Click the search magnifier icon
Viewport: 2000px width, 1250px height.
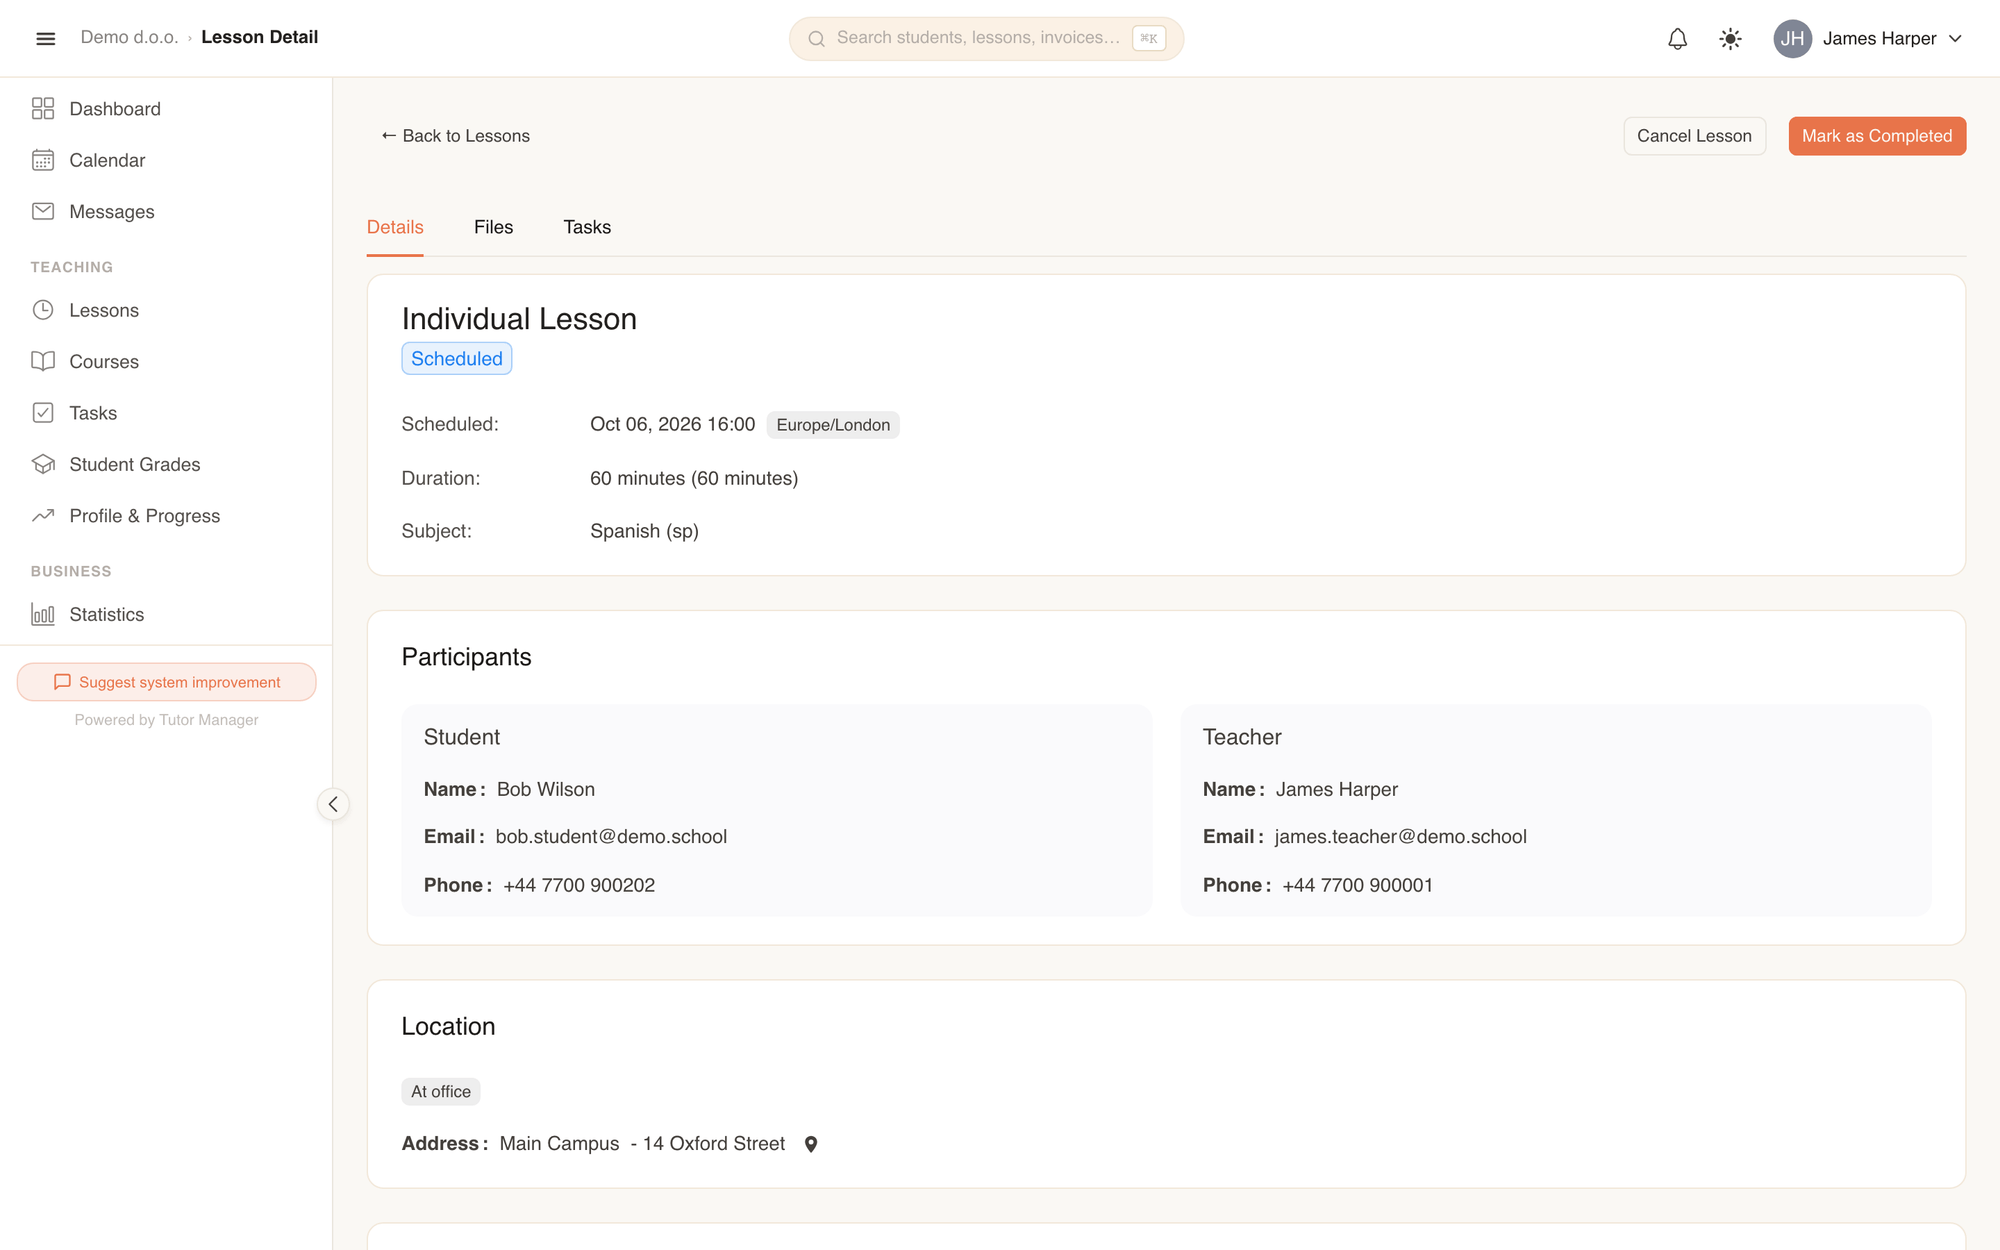pyautogui.click(x=816, y=39)
